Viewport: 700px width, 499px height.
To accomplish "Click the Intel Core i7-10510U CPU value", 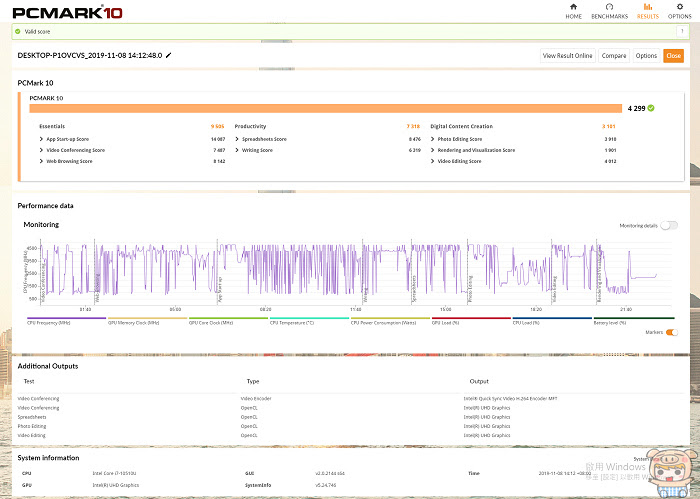I will [x=114, y=473].
